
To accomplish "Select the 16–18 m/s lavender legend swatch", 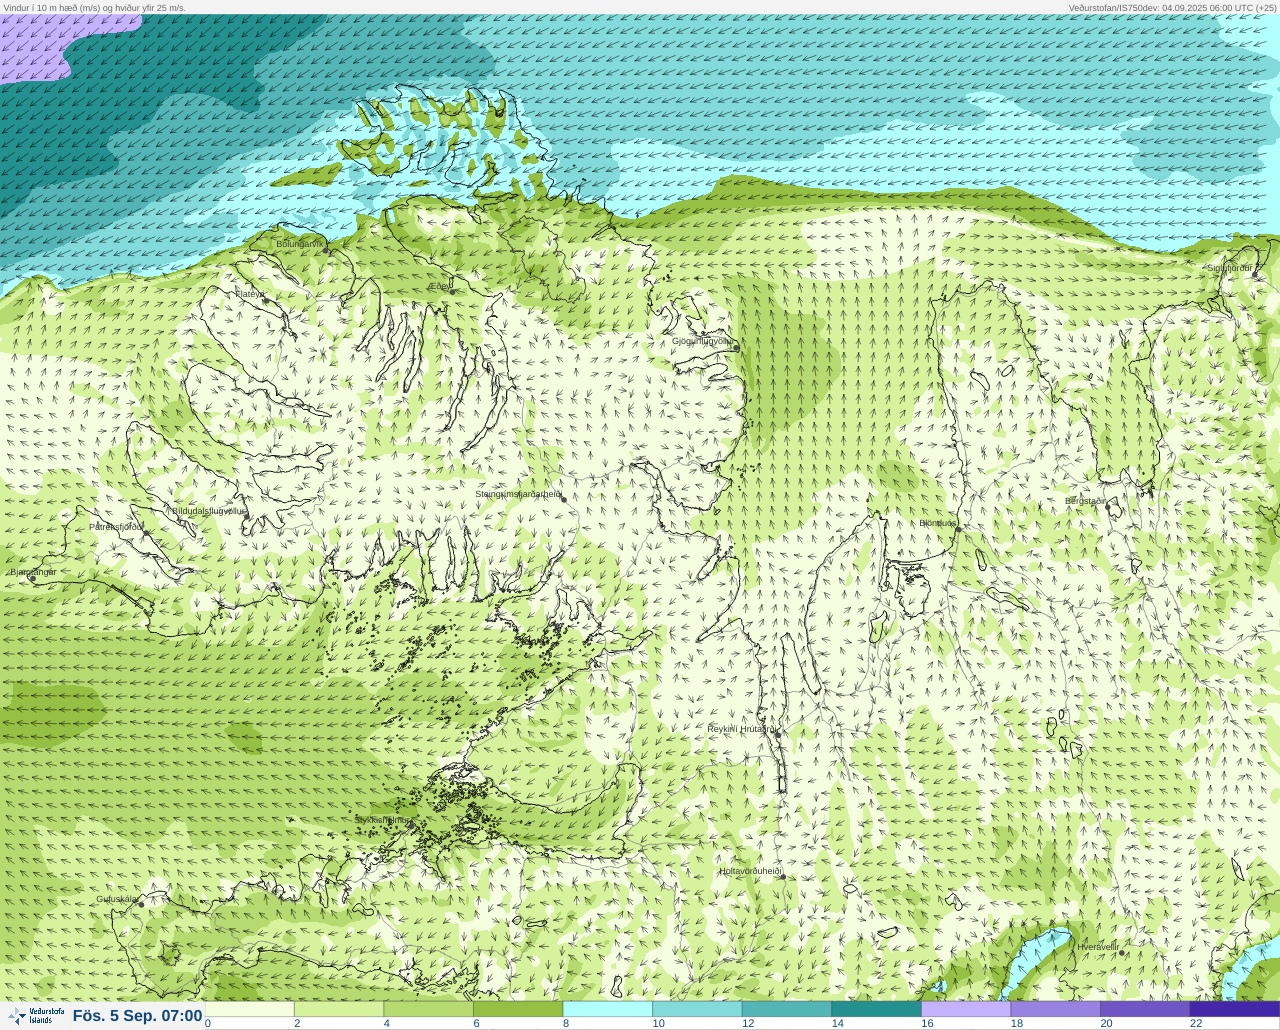I will pos(966,1009).
